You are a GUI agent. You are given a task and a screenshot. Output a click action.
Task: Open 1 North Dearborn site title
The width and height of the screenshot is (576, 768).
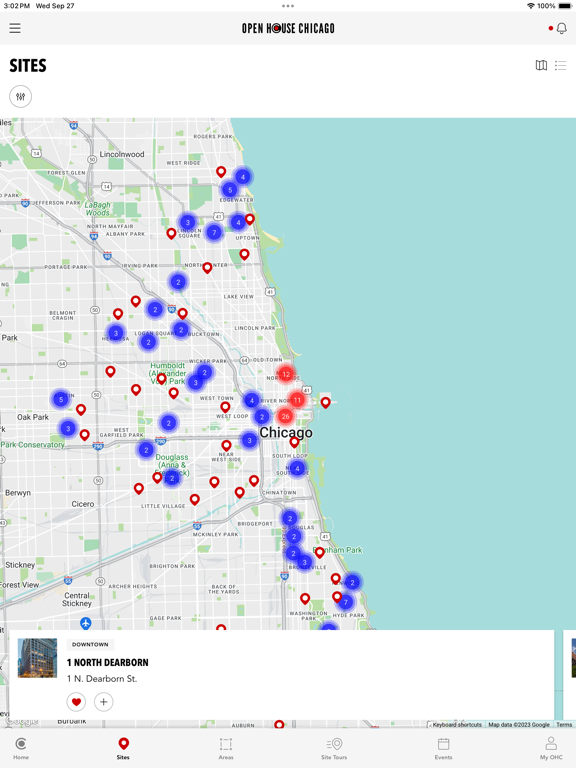point(108,663)
